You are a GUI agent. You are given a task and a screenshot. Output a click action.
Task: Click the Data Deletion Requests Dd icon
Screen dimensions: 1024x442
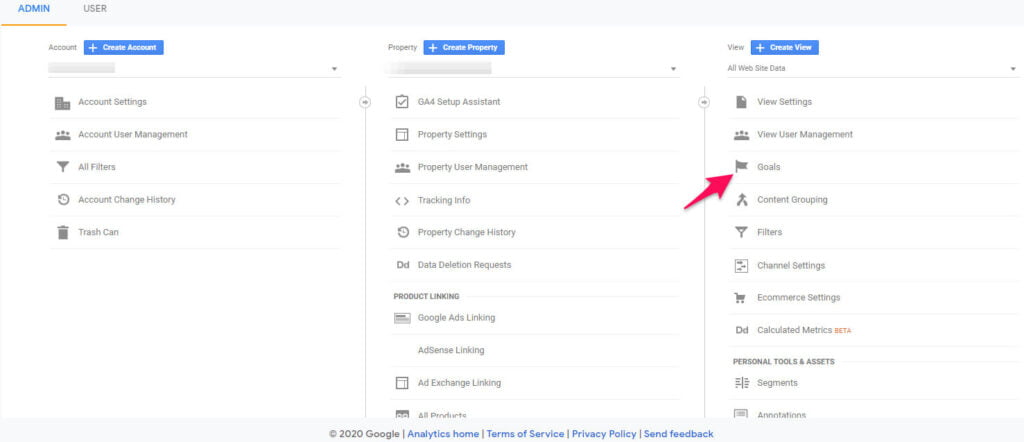[402, 265]
